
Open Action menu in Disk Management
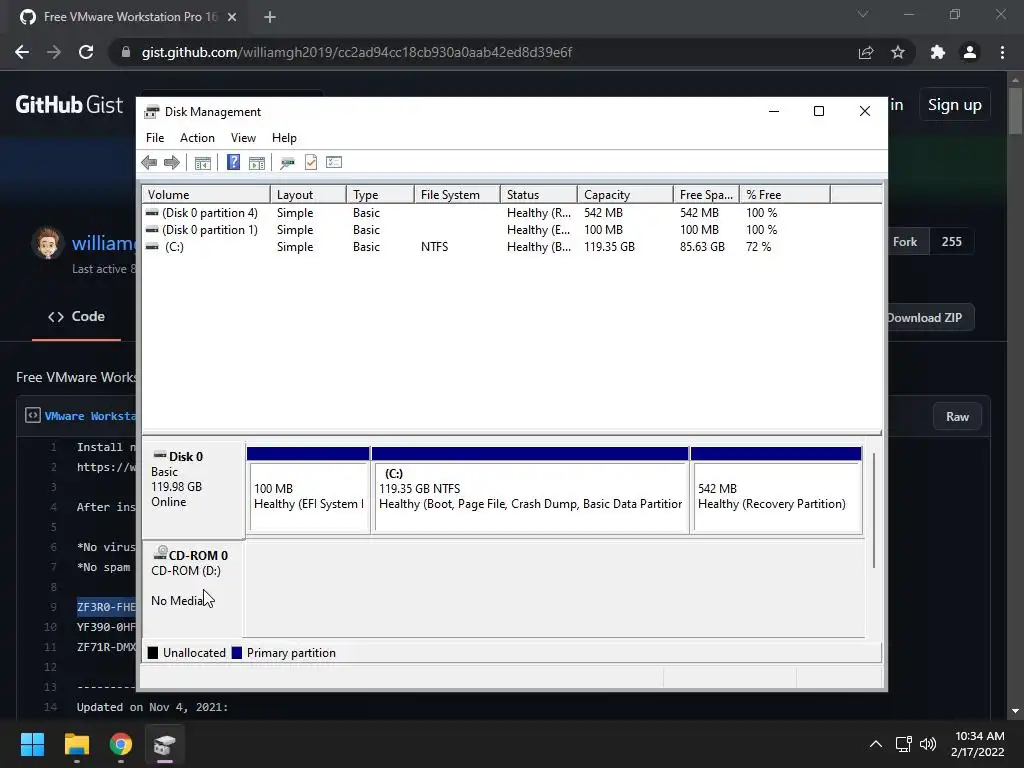197,138
